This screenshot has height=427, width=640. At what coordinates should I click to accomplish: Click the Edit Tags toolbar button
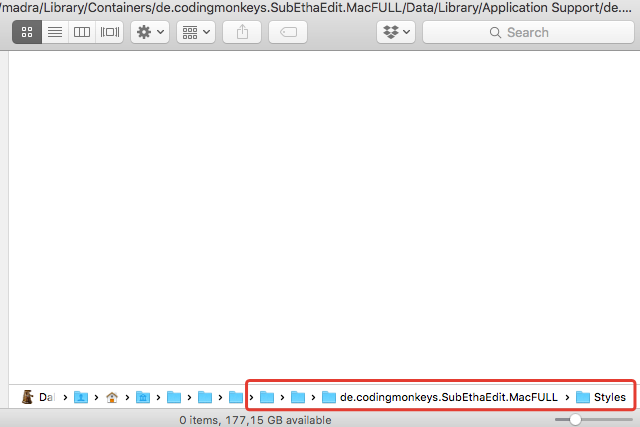pyautogui.click(x=288, y=32)
